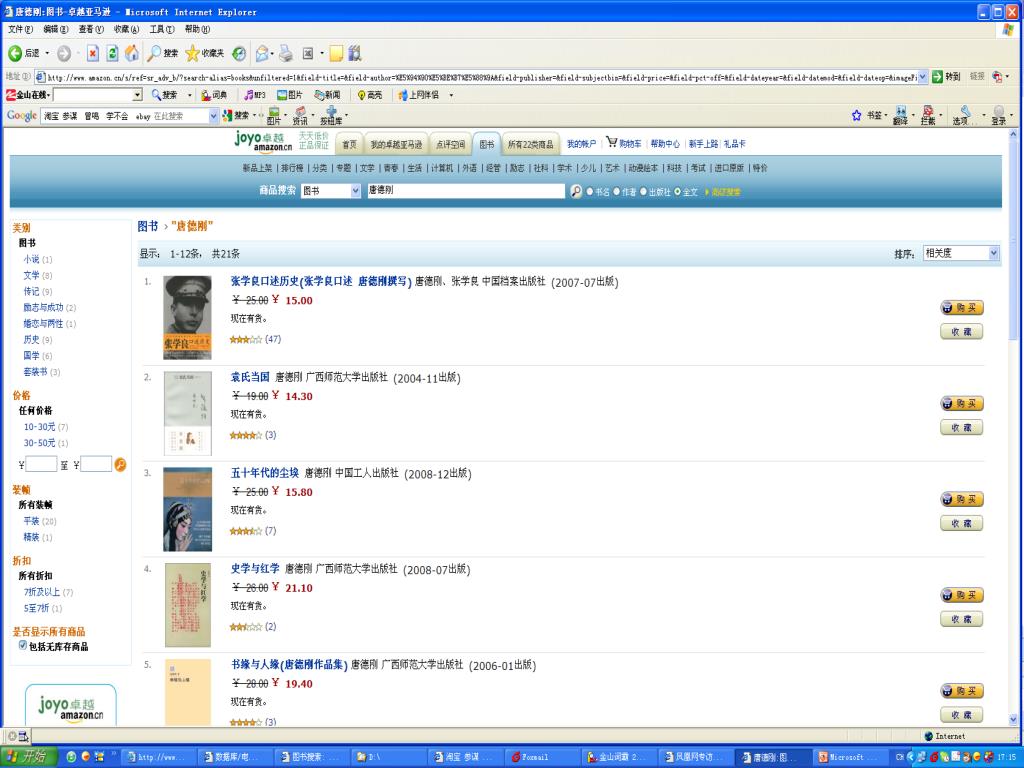Stop page loading with the red X icon

click(x=93, y=54)
